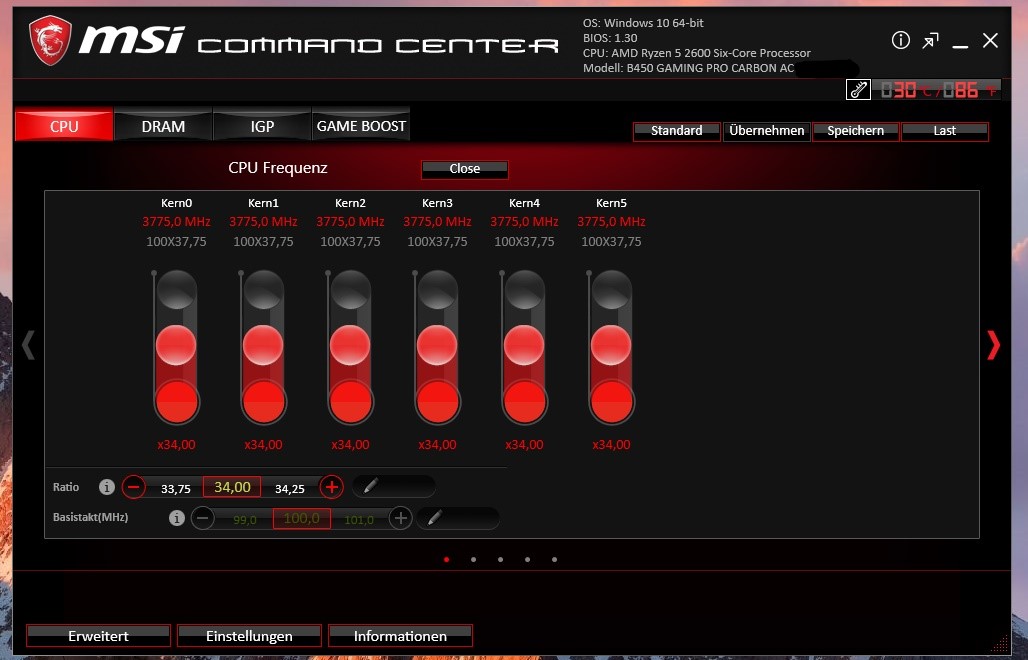Go to next page with right chevron
This screenshot has width=1028, height=660.
tap(993, 345)
